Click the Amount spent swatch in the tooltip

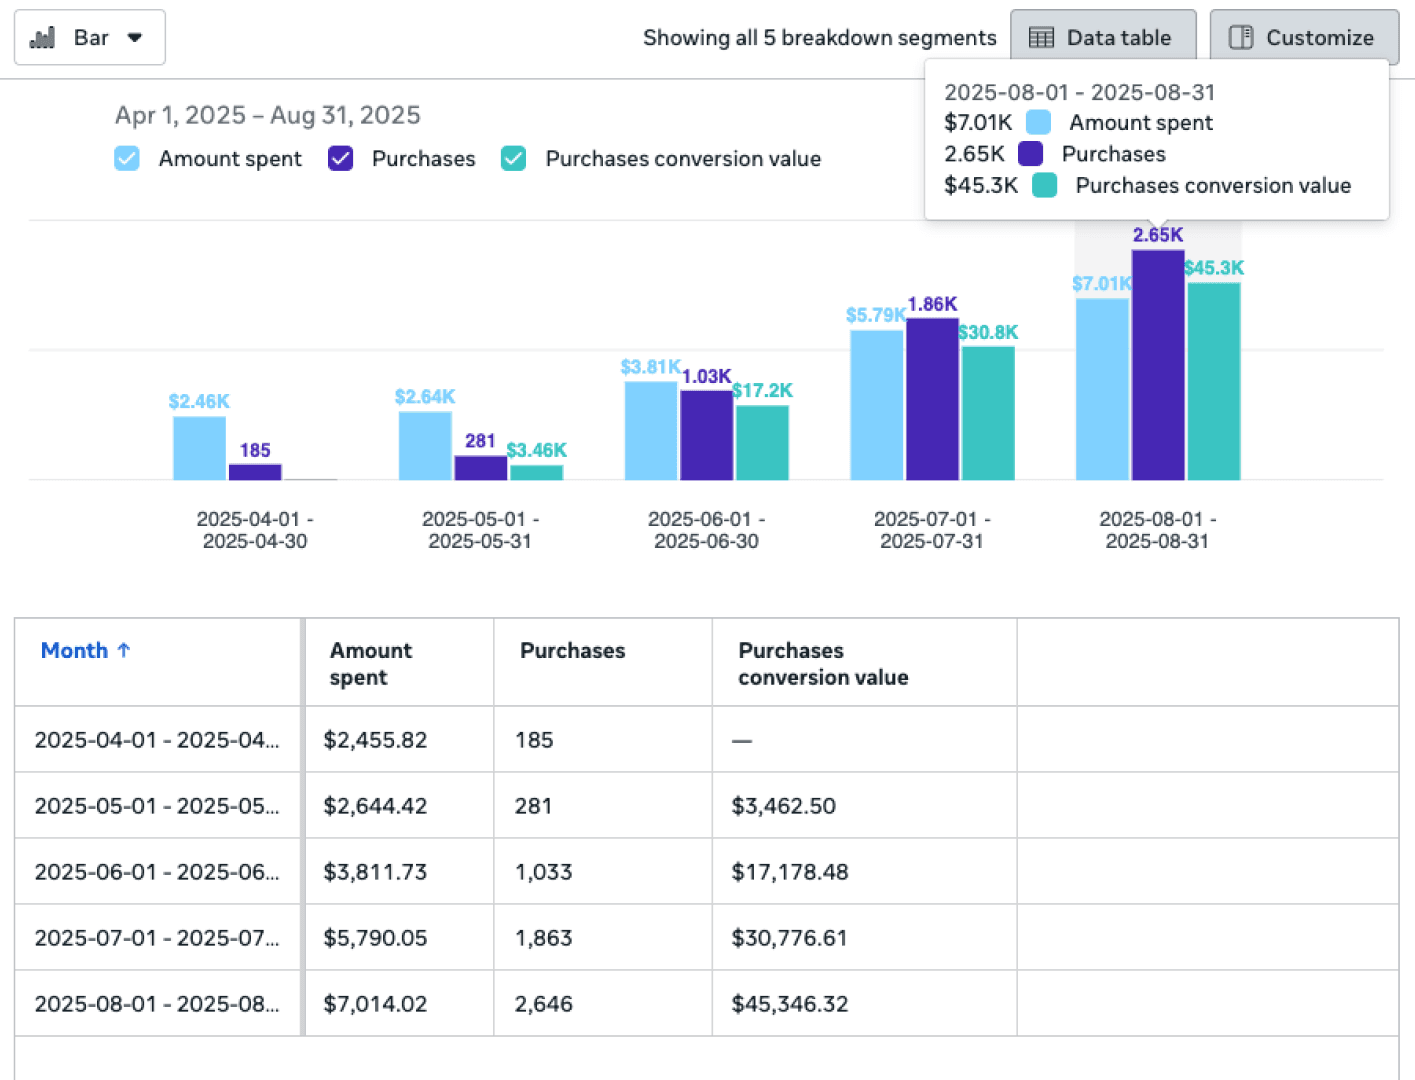[x=1039, y=122]
